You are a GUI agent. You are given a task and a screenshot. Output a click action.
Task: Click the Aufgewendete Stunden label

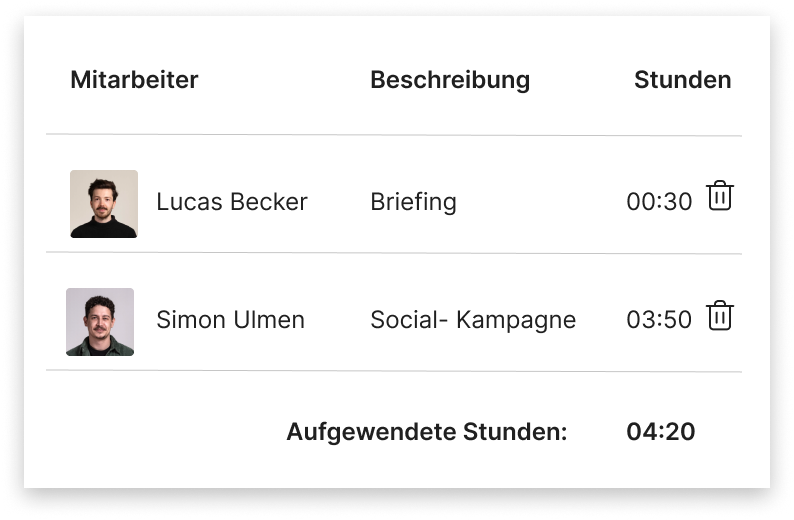click(427, 432)
